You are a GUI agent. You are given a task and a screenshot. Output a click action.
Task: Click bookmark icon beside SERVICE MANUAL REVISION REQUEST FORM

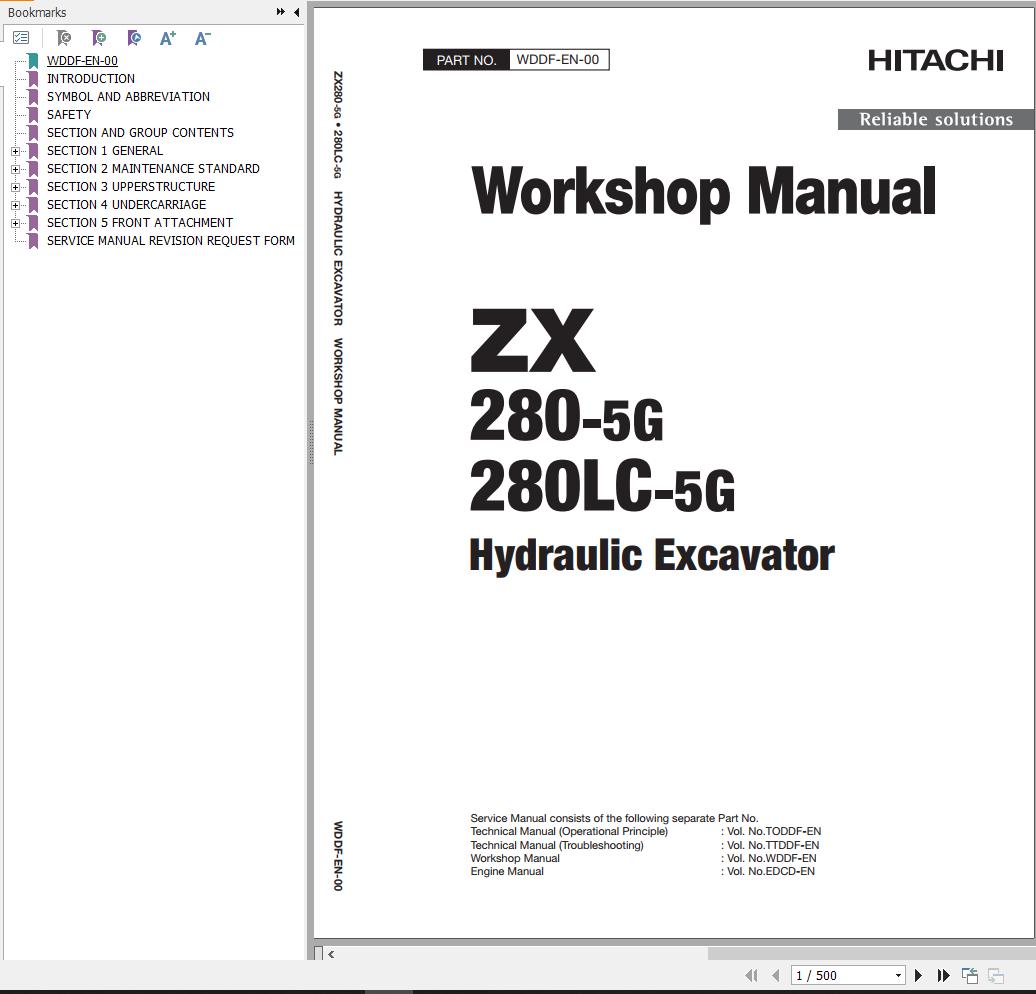[x=33, y=241]
